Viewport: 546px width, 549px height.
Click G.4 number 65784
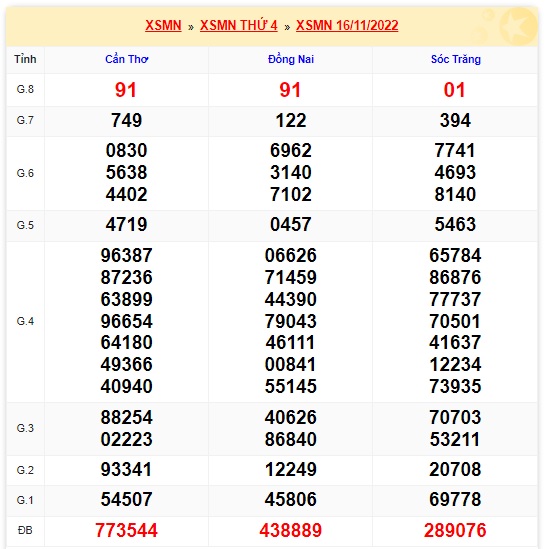tap(455, 255)
